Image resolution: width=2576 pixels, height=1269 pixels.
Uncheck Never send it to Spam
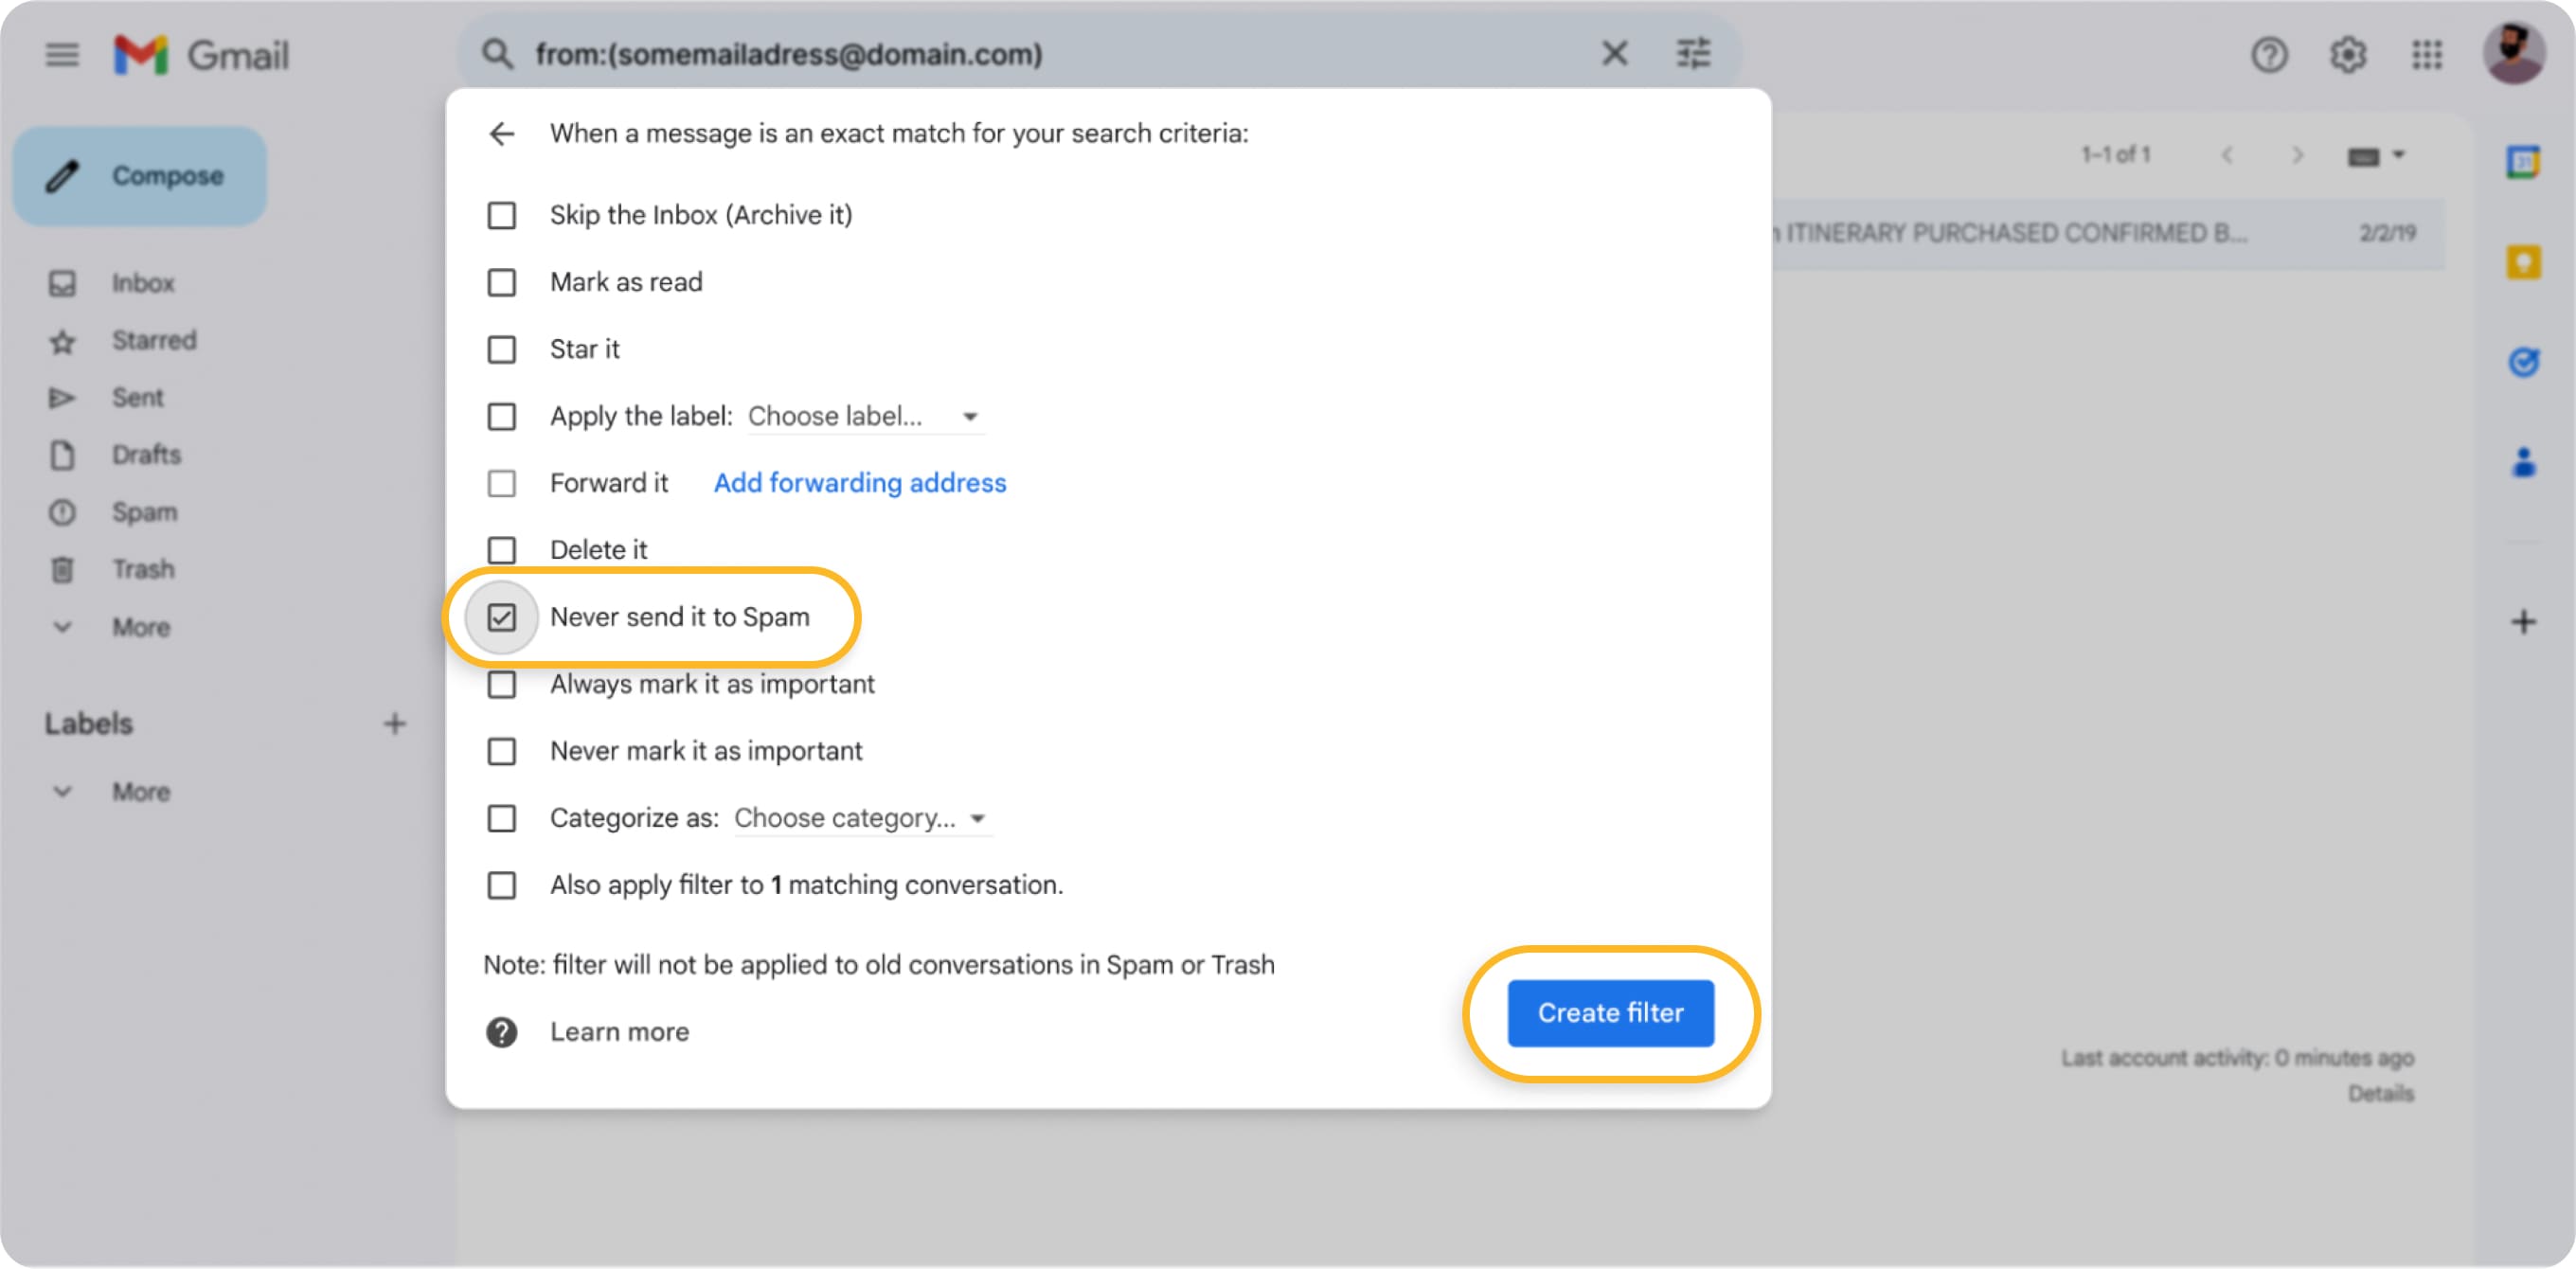point(501,617)
